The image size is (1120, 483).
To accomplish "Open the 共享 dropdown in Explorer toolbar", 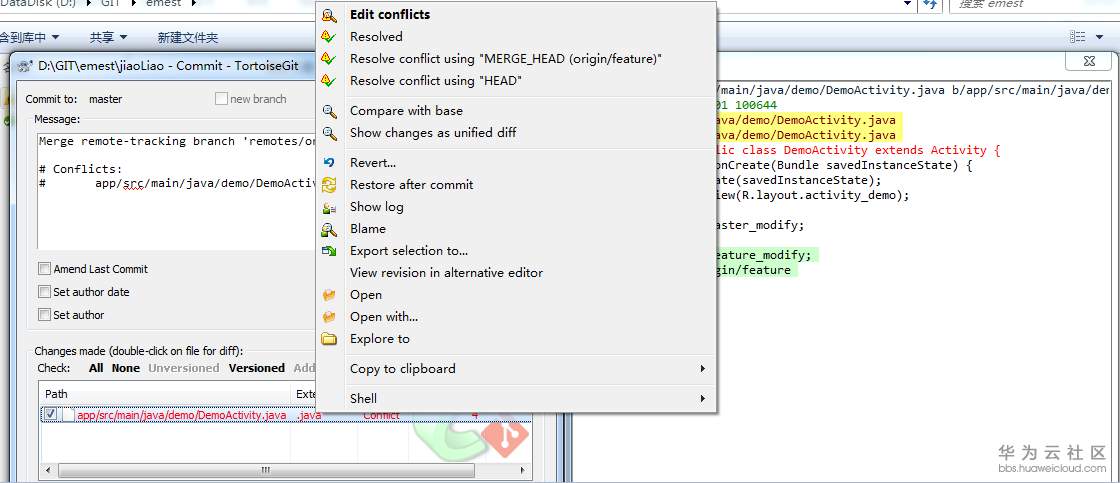I will [109, 37].
